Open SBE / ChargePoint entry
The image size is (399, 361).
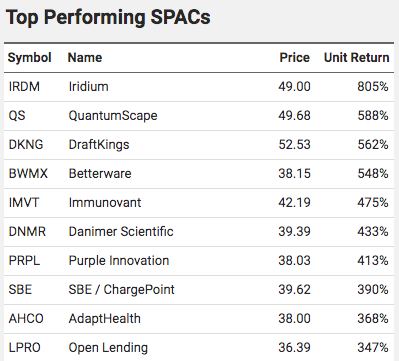coord(121,290)
